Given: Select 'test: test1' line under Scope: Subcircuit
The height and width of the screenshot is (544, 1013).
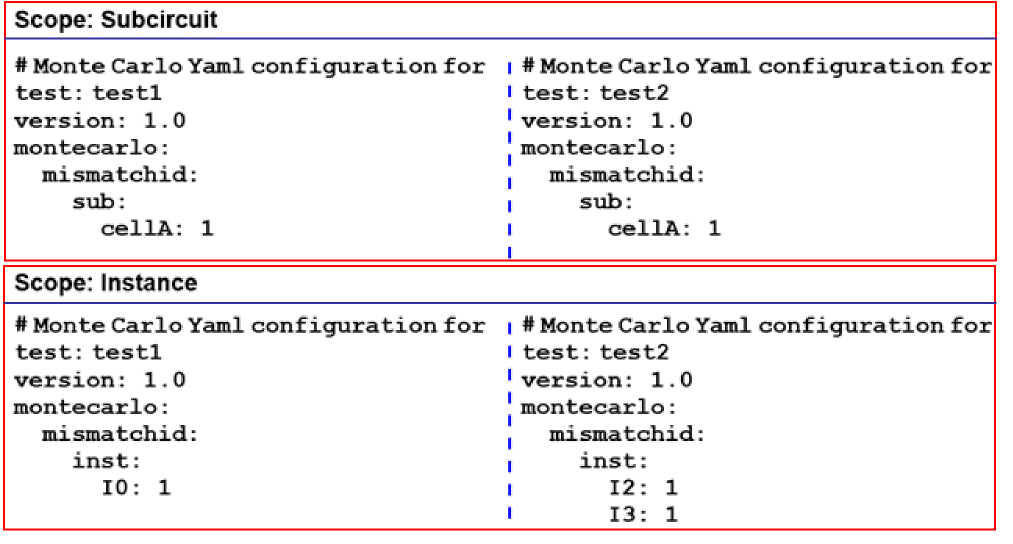Looking at the screenshot, I should click(x=88, y=94).
